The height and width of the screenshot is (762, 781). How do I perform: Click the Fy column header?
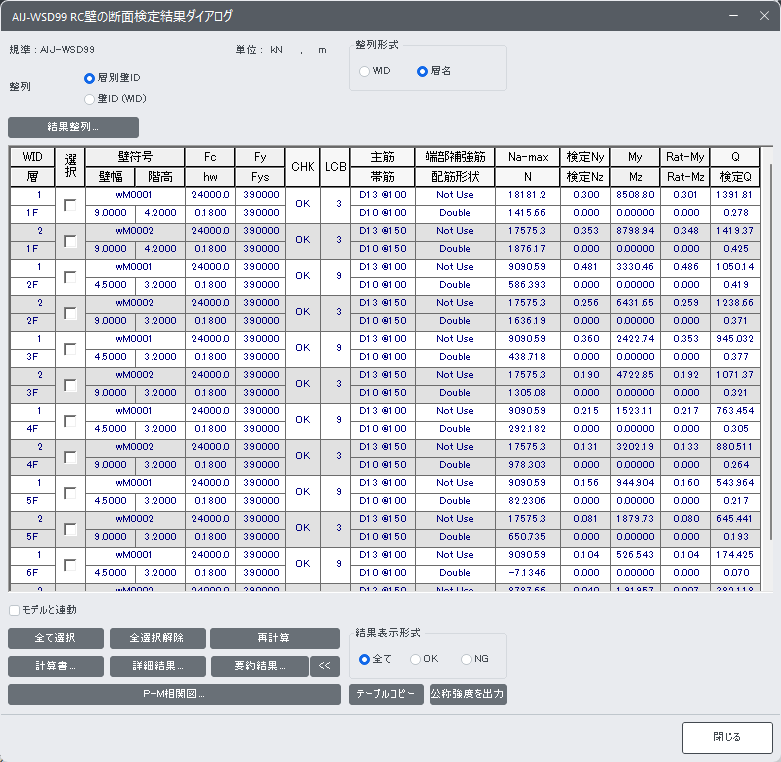pyautogui.click(x=260, y=157)
